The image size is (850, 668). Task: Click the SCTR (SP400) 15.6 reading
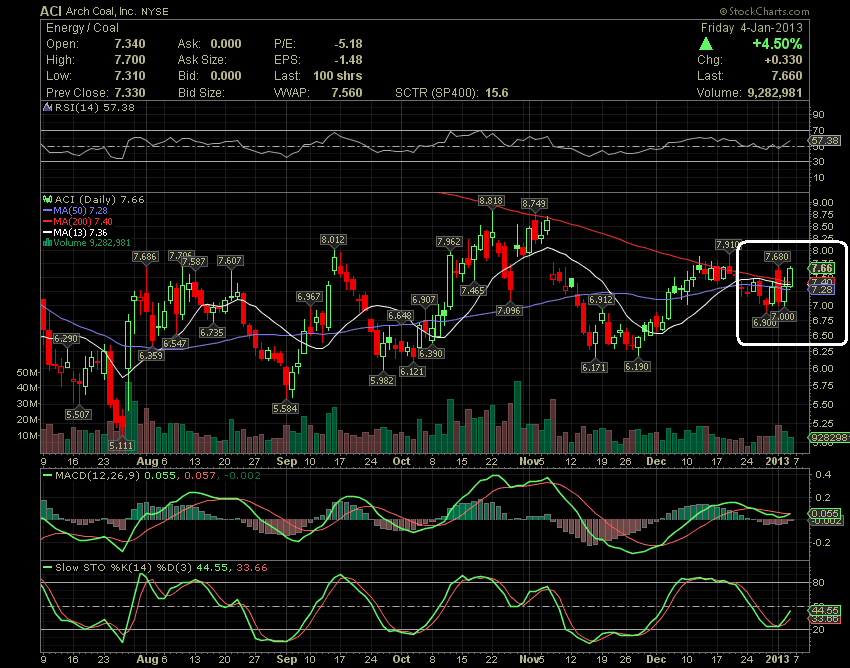click(452, 93)
